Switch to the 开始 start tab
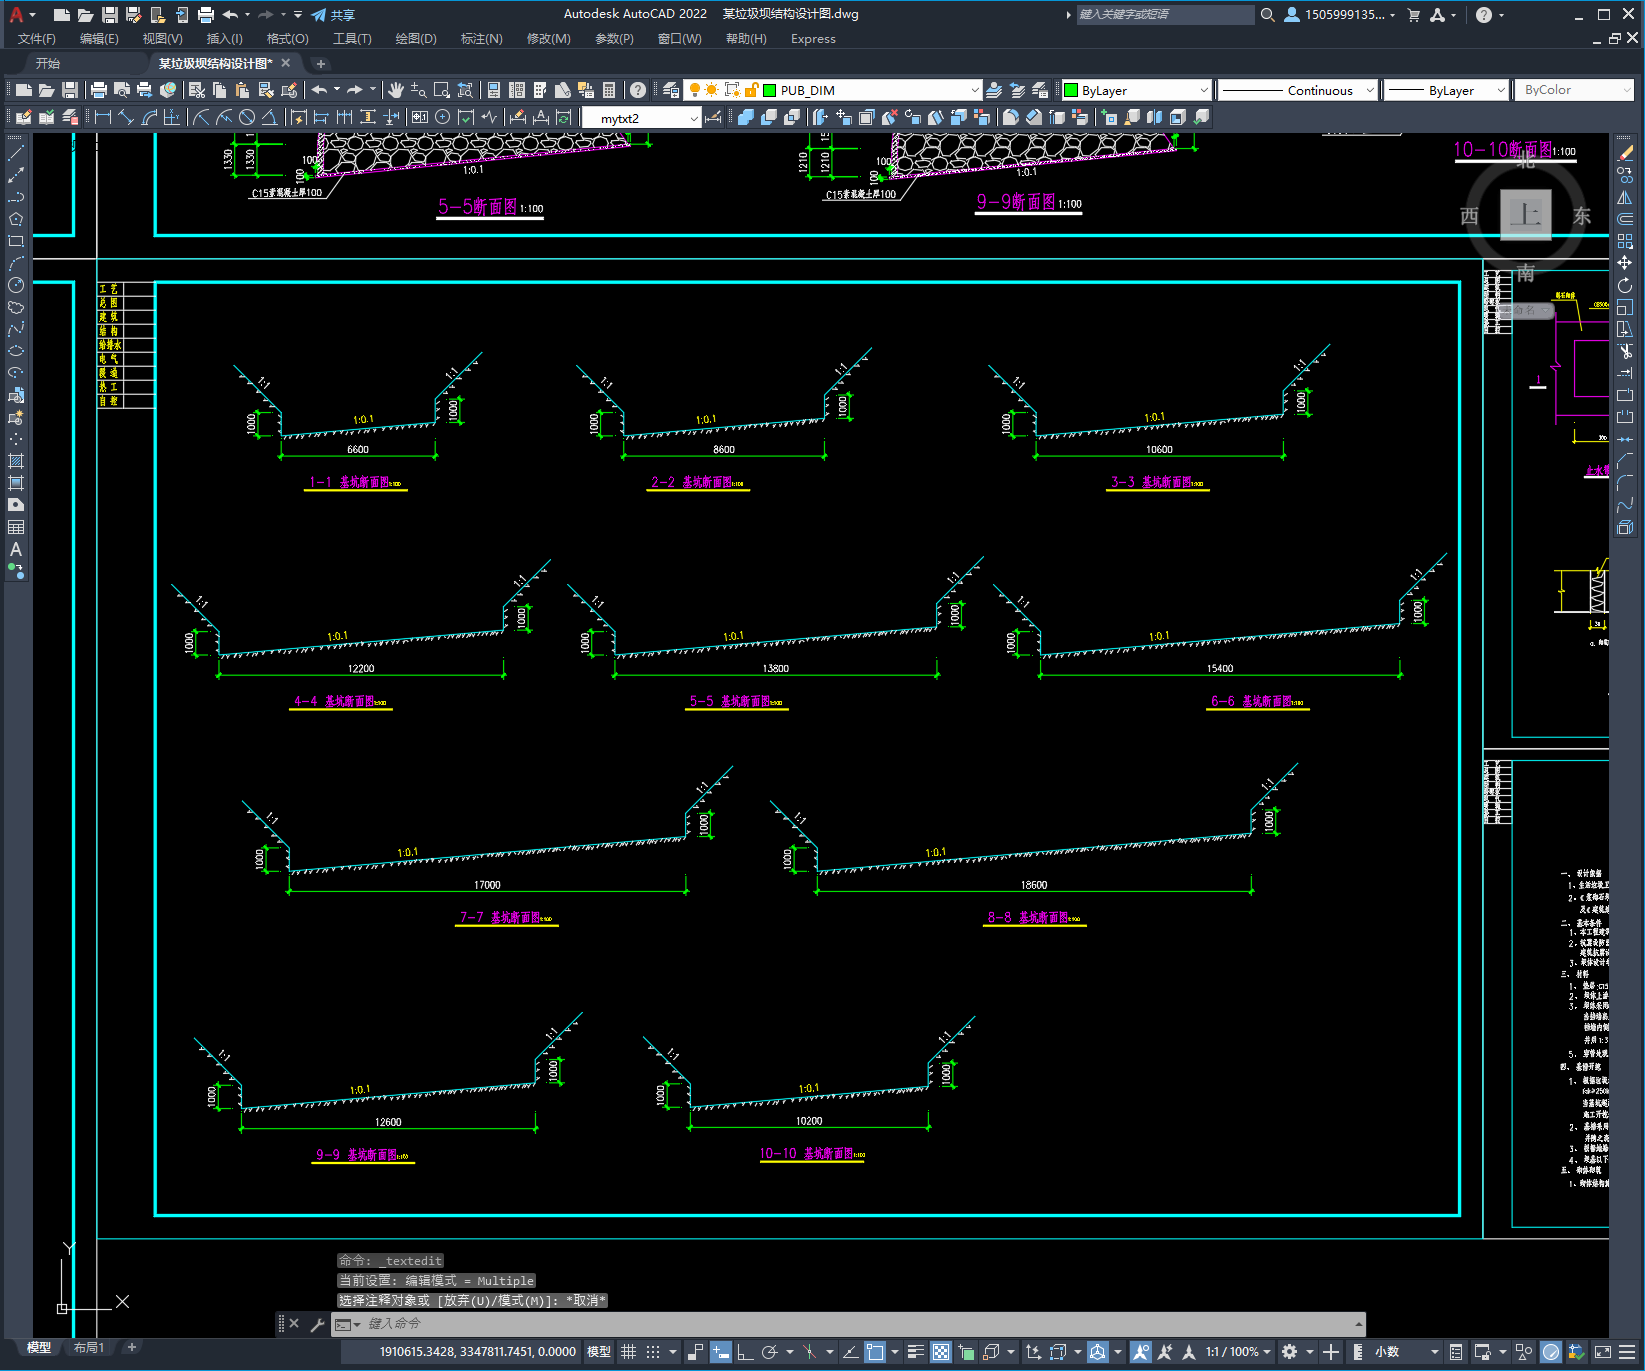 [48, 63]
